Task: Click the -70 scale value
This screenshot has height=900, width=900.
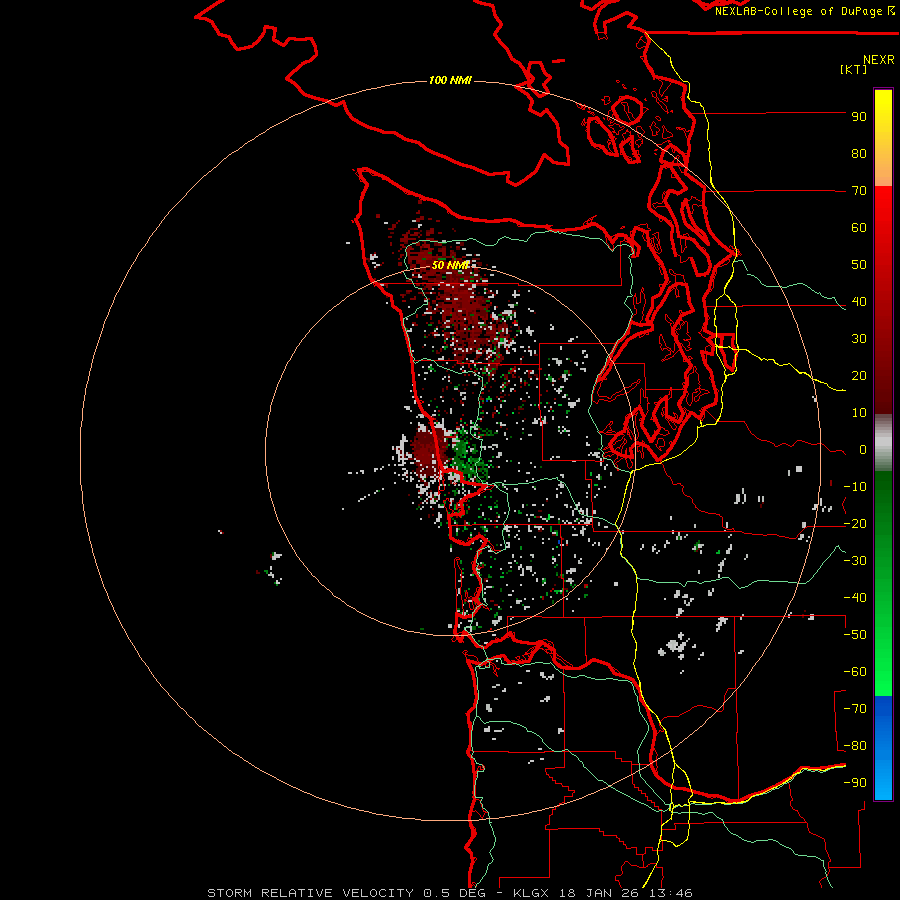Action: point(855,709)
